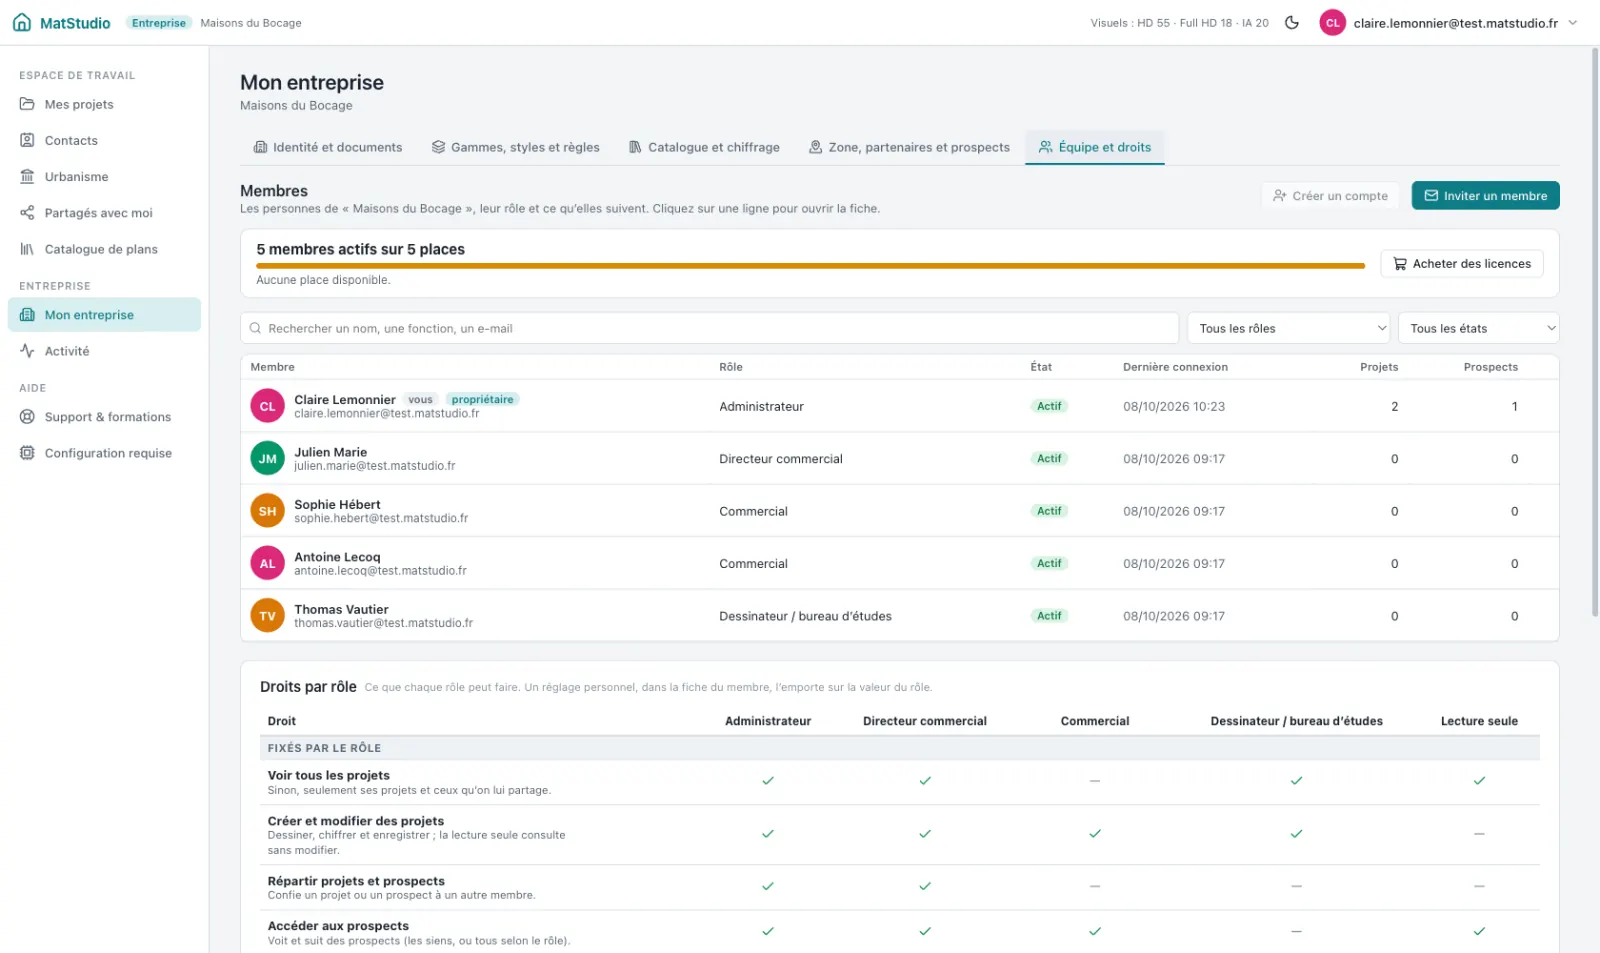Click the Lecture seule rights column header
The width and height of the screenshot is (1600, 953).
click(x=1479, y=721)
